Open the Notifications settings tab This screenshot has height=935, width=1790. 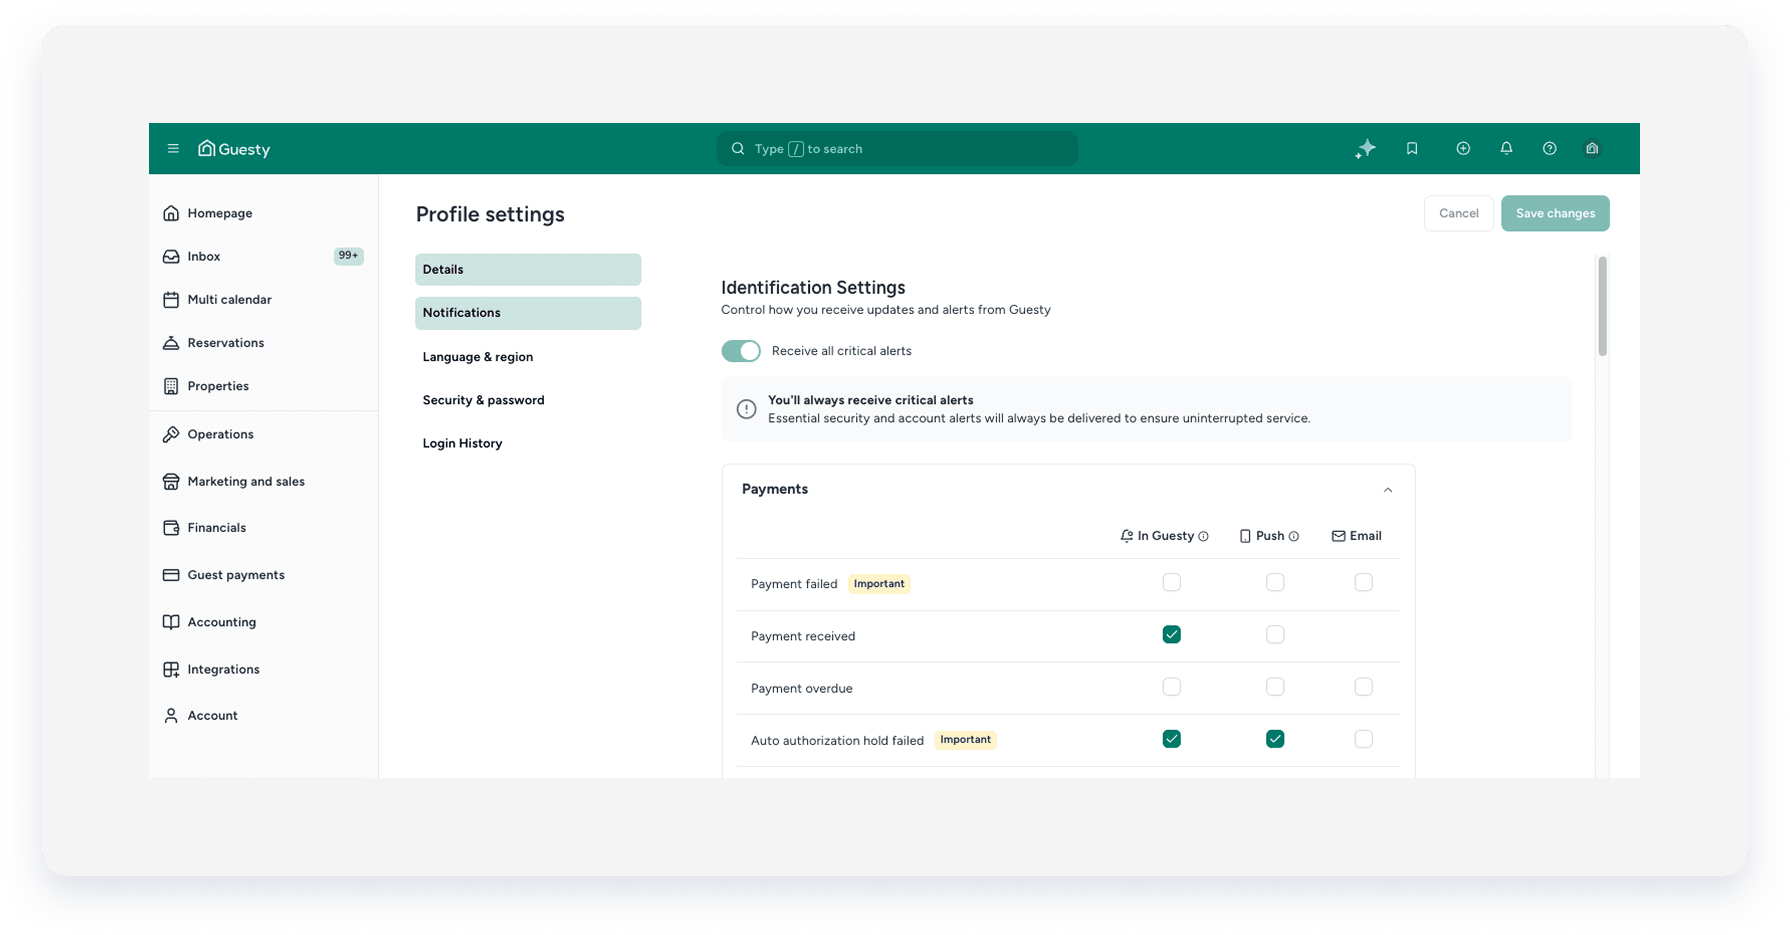pos(528,313)
